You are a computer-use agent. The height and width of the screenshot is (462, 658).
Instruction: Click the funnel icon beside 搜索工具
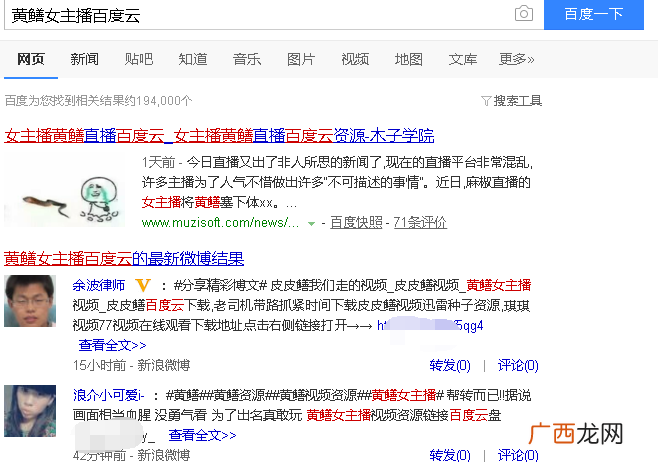tap(486, 101)
